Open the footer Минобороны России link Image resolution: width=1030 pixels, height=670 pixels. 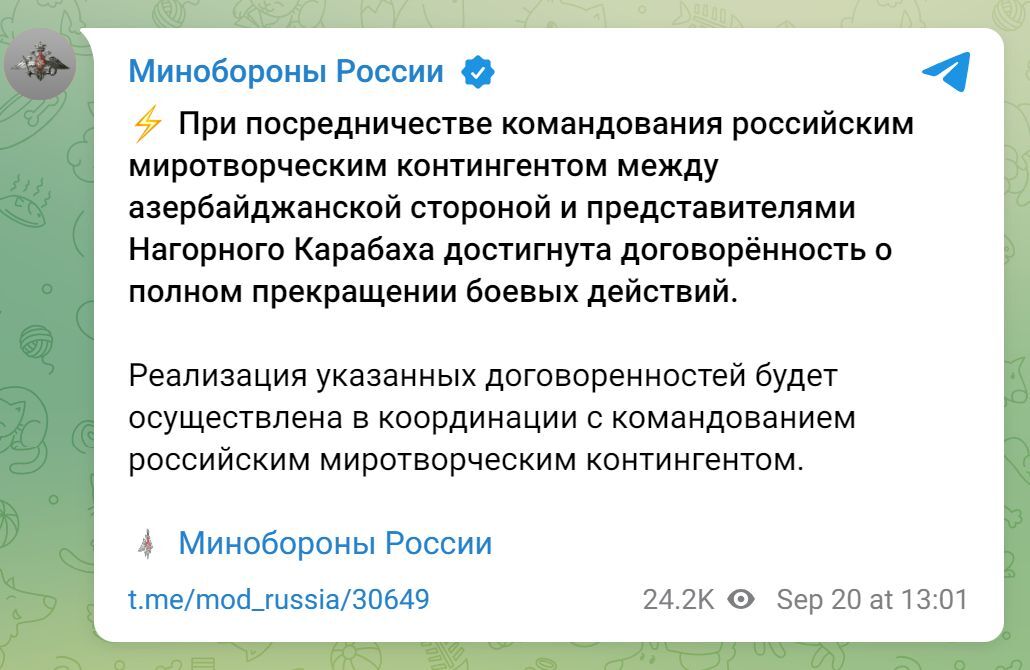(335, 544)
